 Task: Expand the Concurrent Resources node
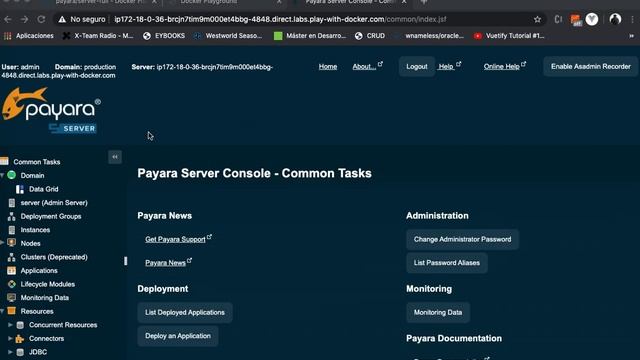point(10,325)
